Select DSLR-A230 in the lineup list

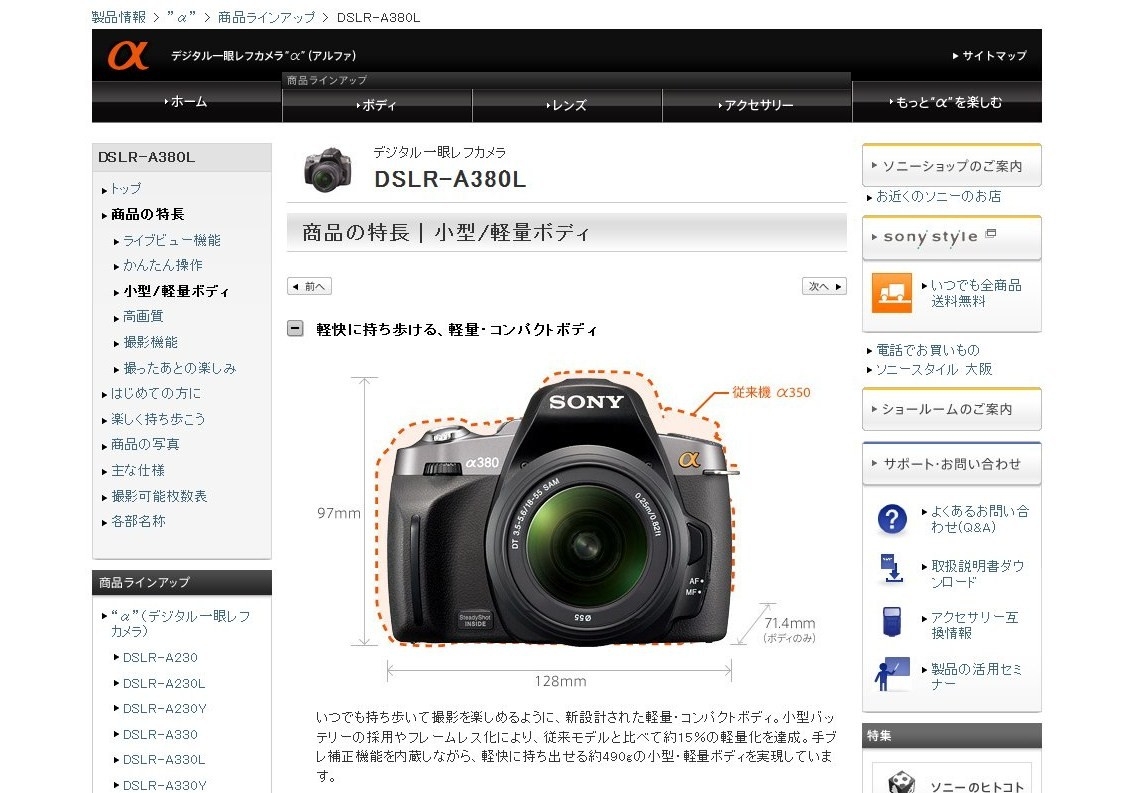pyautogui.click(x=159, y=658)
